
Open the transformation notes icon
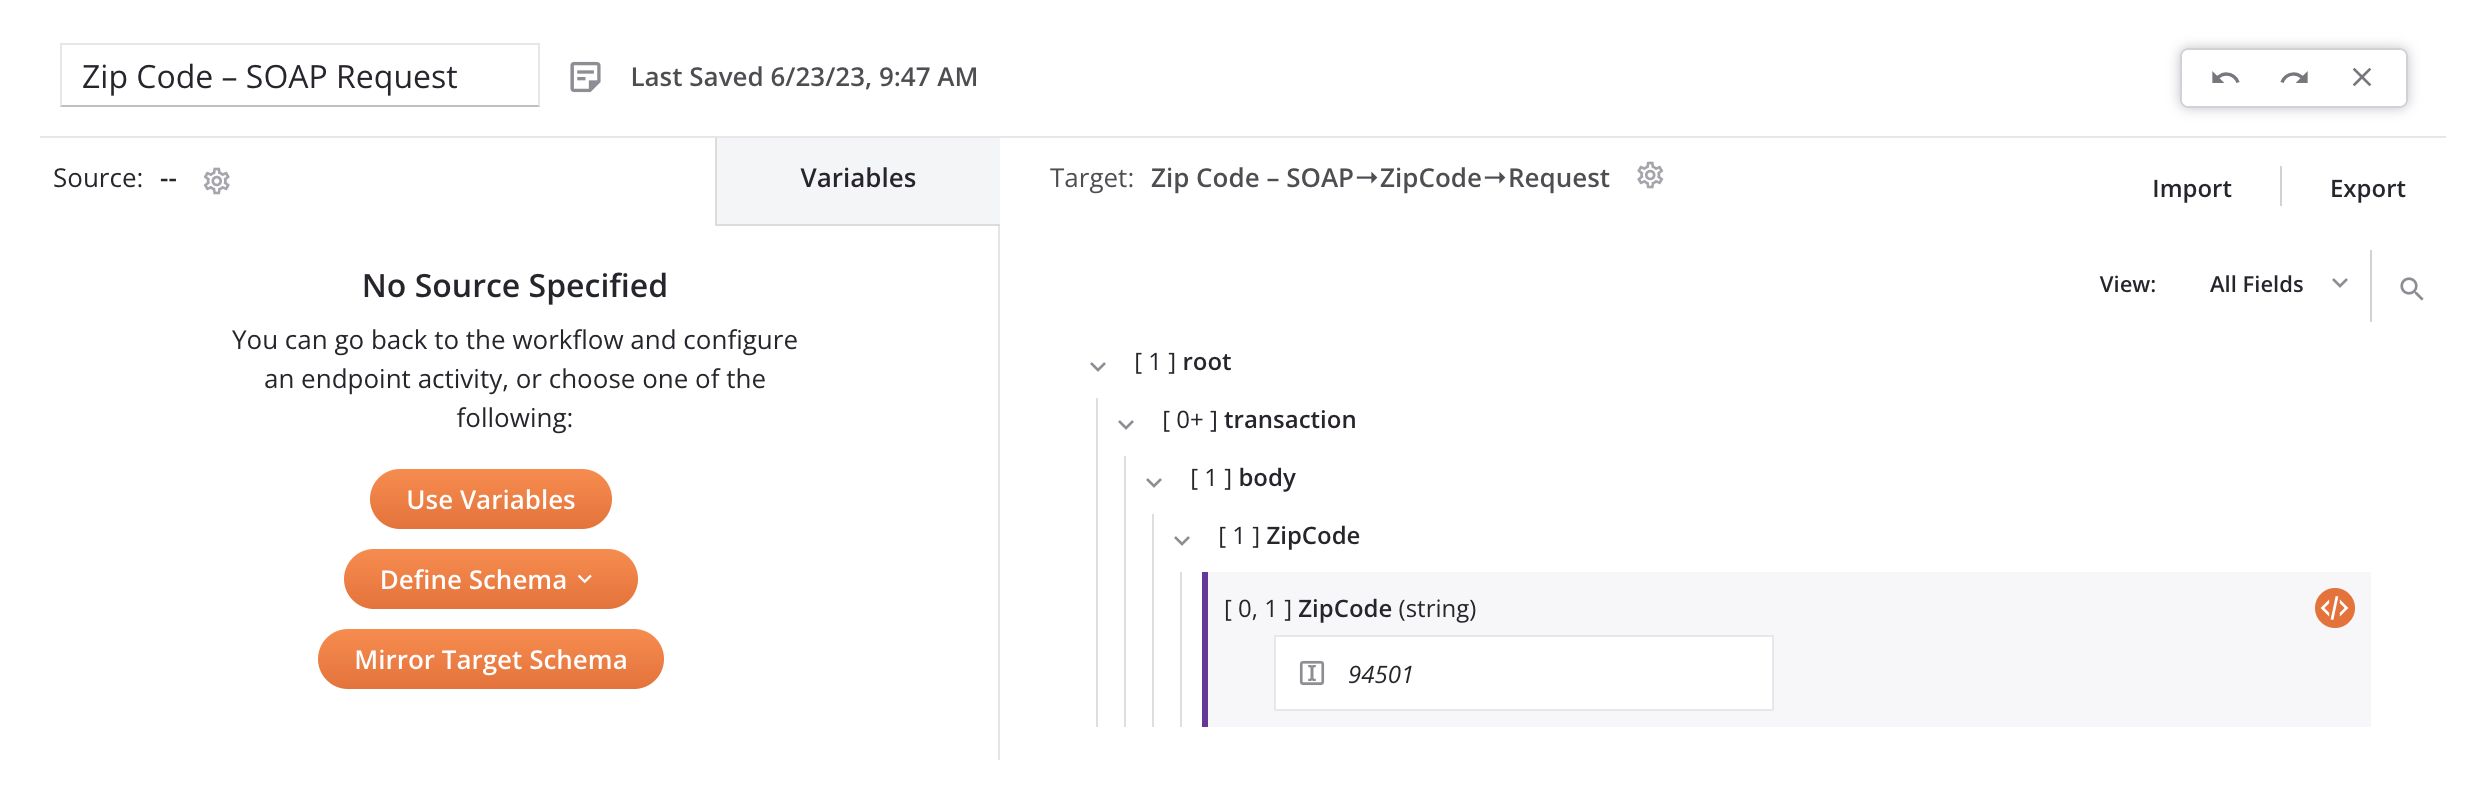click(585, 77)
